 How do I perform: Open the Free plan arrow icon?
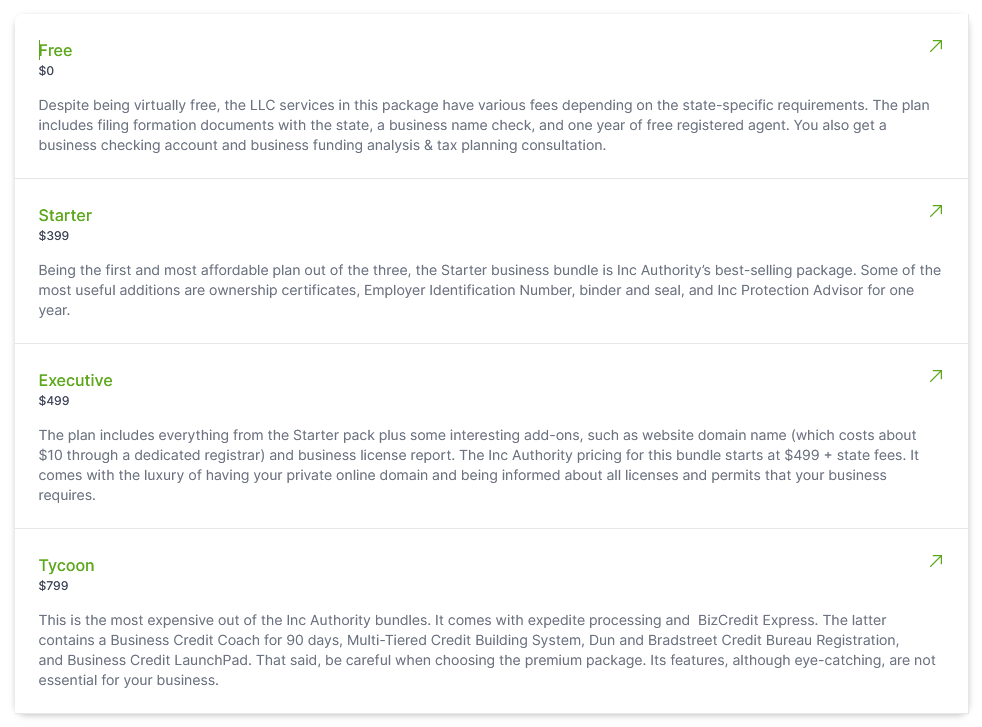coord(936,46)
